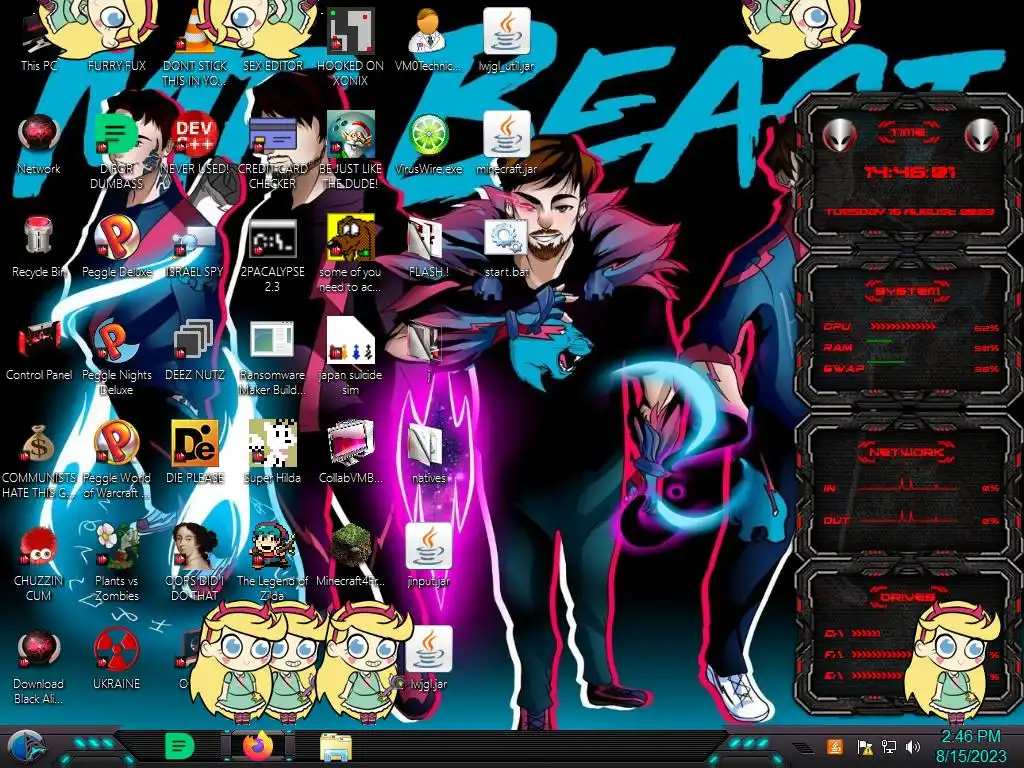Open the japan suicide sim file

350,357
